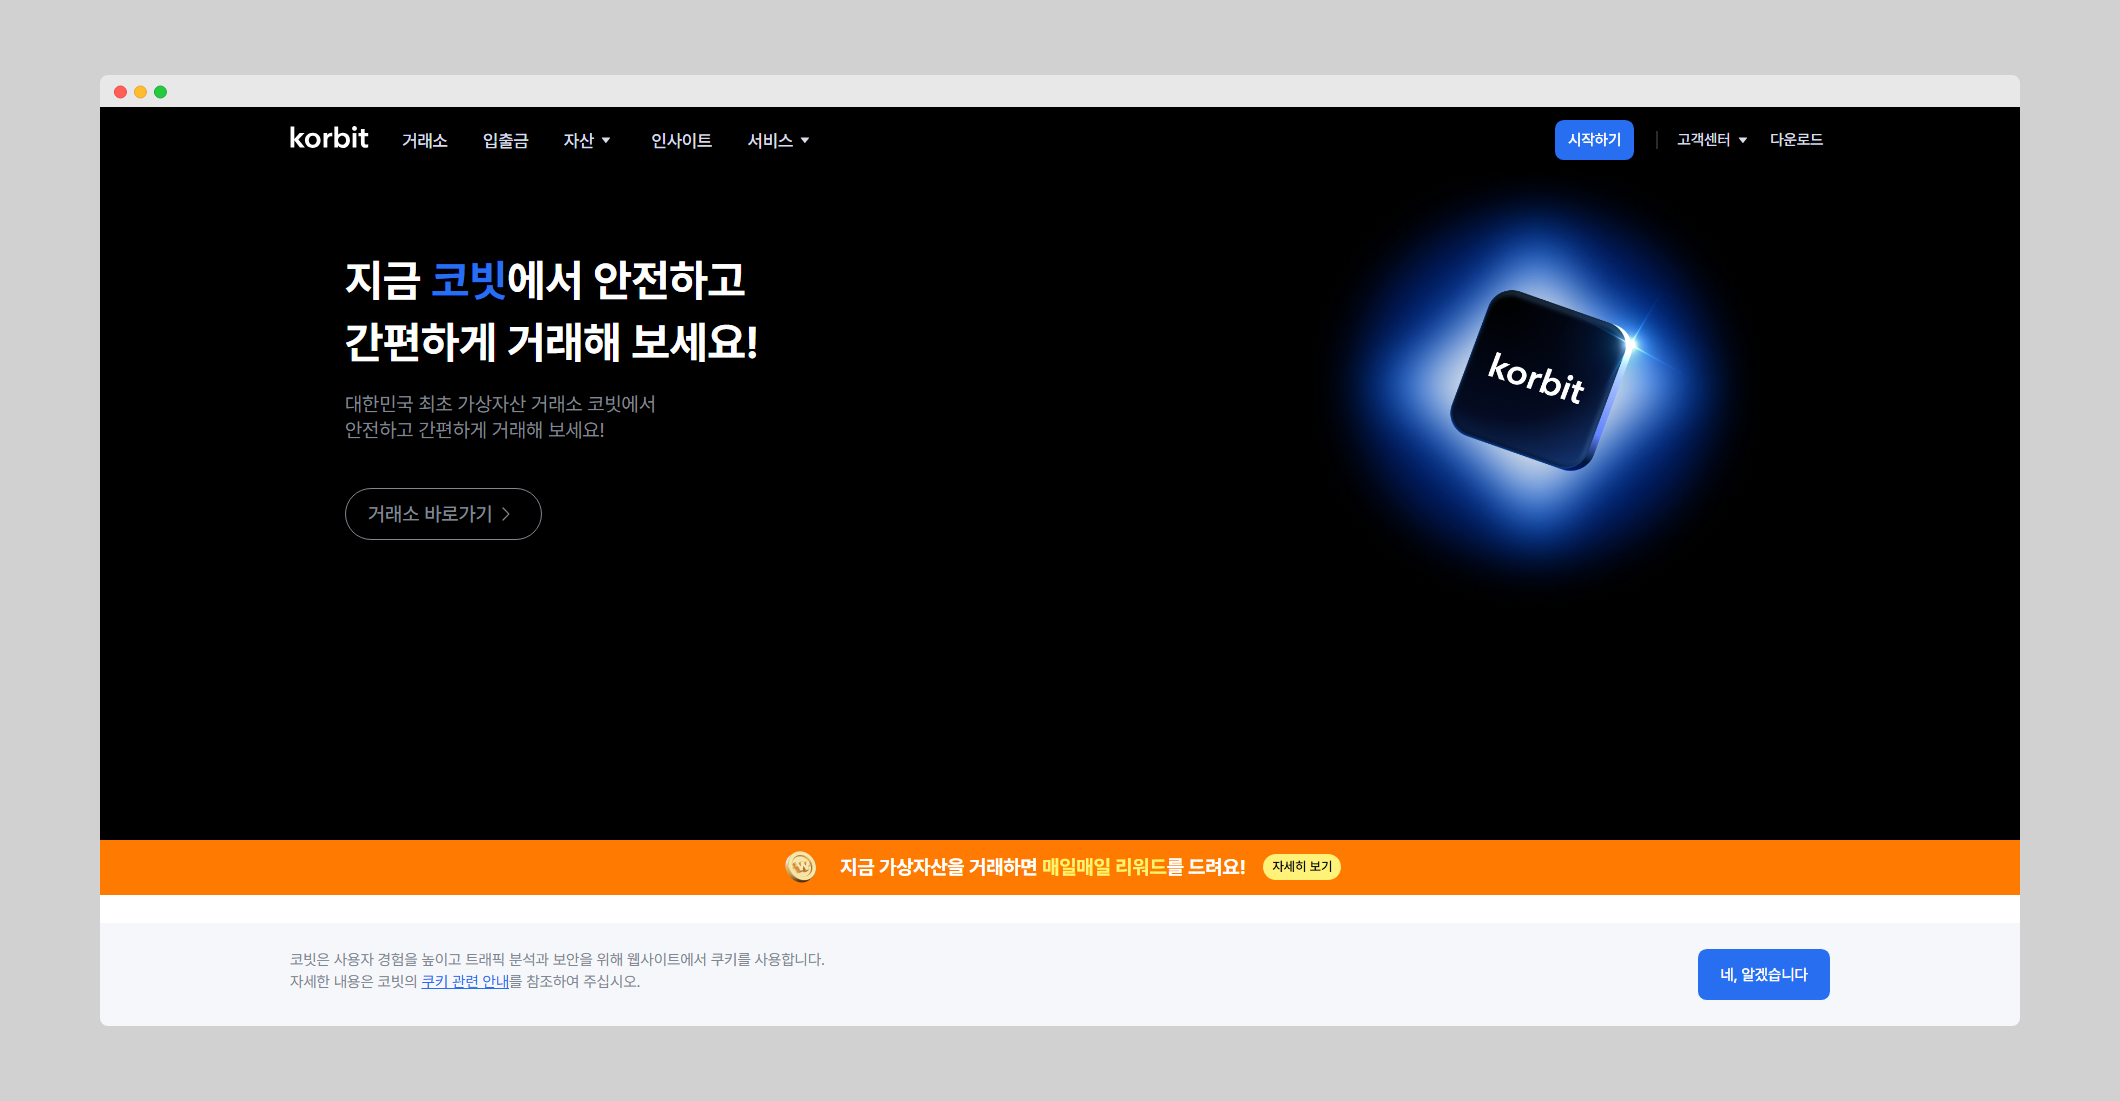Image resolution: width=2120 pixels, height=1101 pixels.
Task: Click the red window close dot
Action: [x=120, y=92]
